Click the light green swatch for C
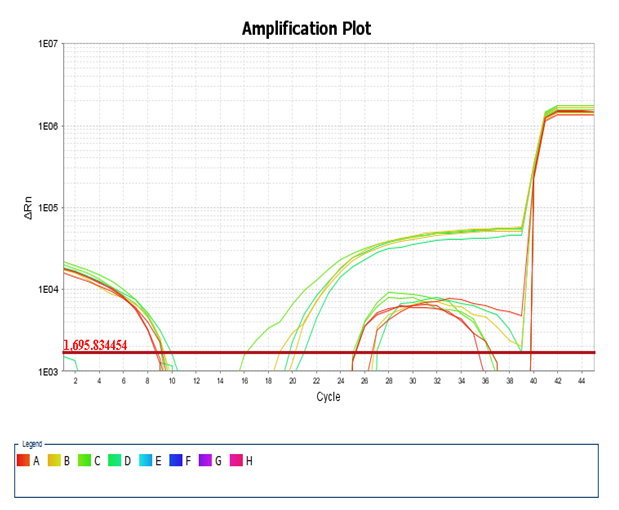Viewport: 619px width, 510px height. [x=84, y=460]
